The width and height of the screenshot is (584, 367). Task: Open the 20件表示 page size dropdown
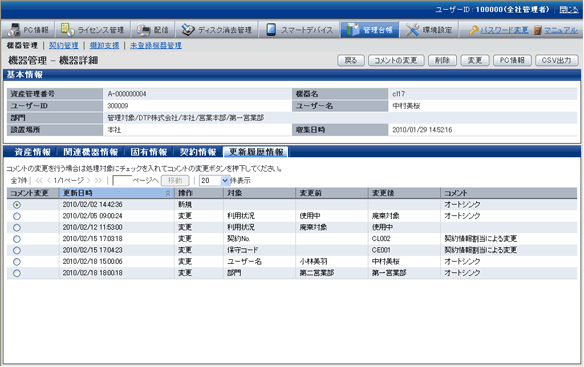pos(215,181)
